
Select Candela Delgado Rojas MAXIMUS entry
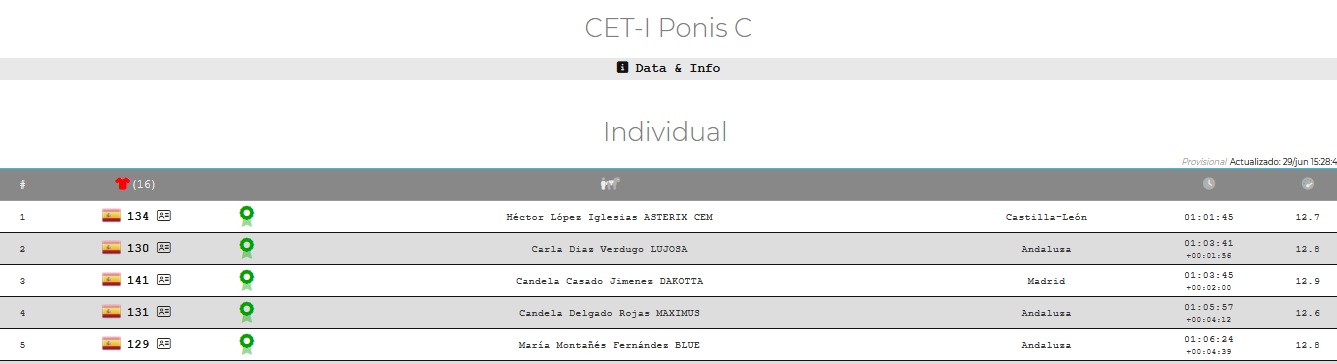[609, 313]
